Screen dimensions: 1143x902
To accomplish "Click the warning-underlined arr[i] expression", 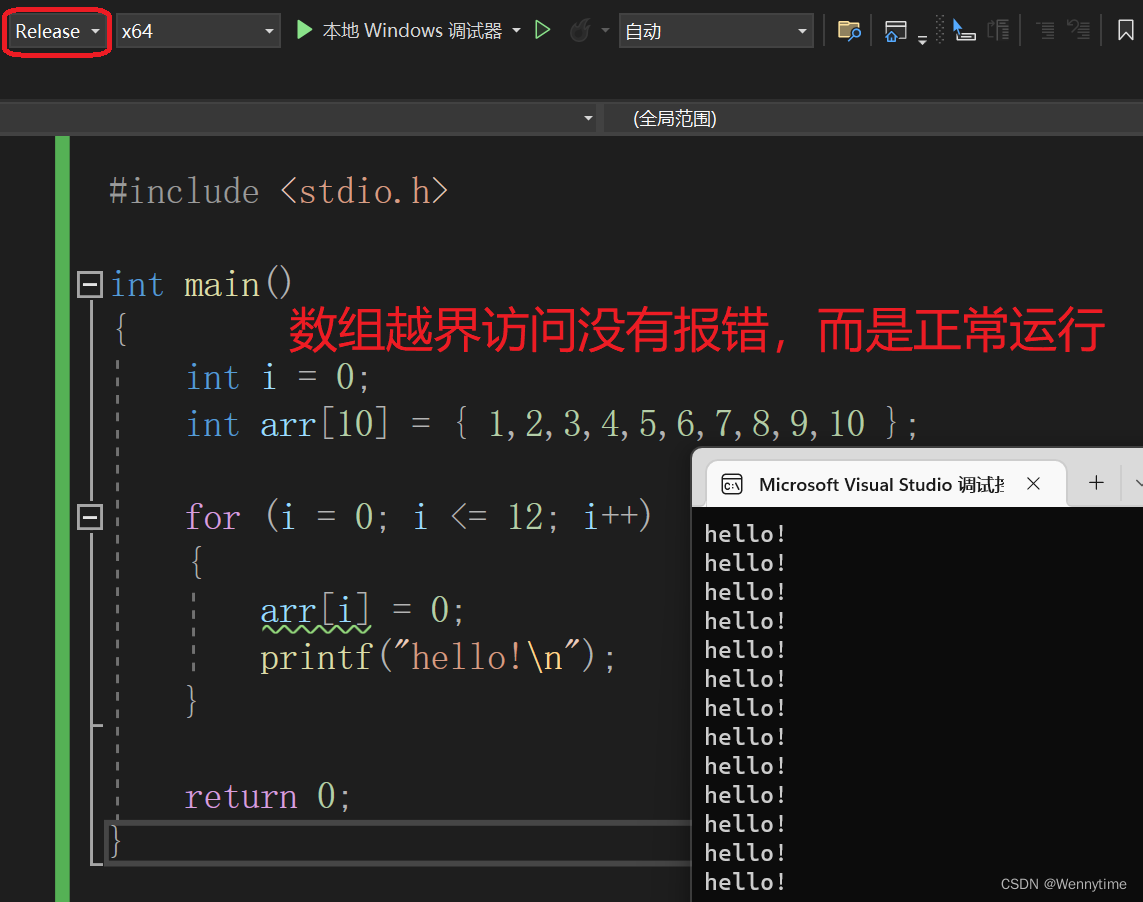I will tap(315, 611).
